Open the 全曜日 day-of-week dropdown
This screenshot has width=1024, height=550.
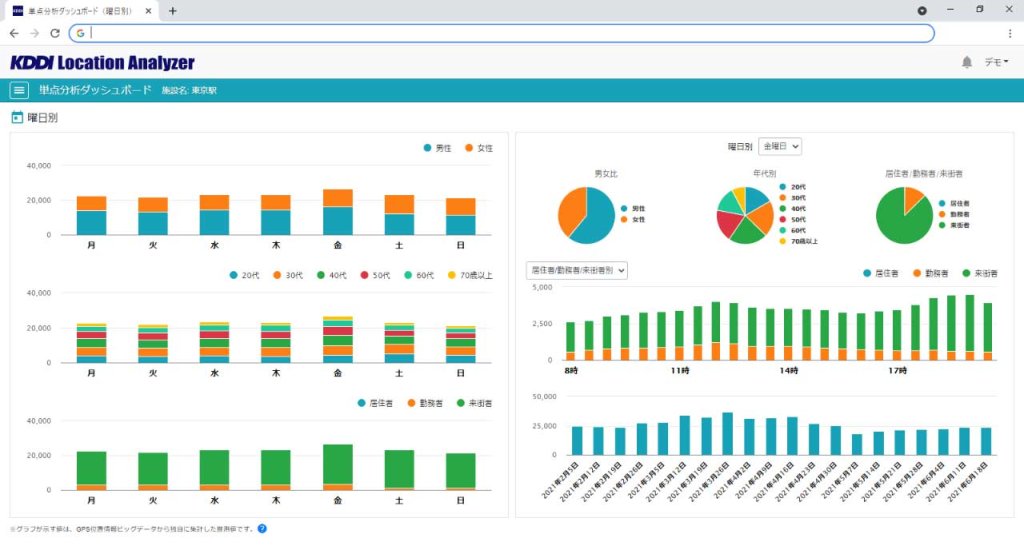[x=780, y=147]
